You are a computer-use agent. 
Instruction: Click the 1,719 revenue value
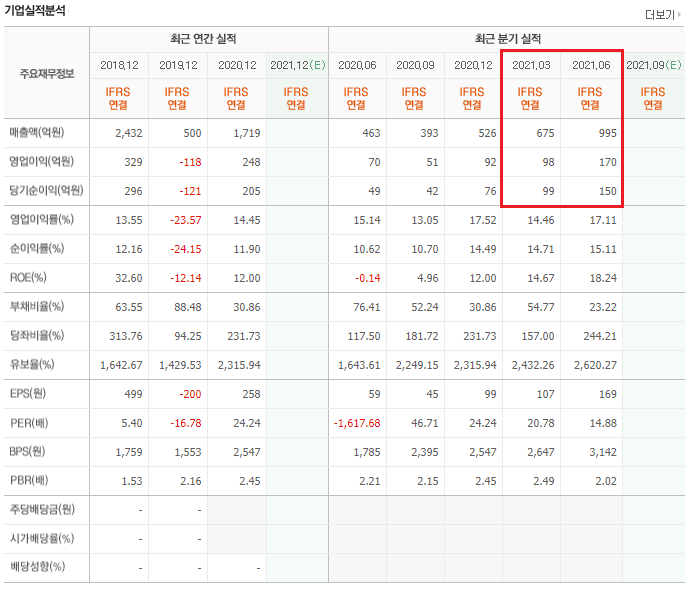click(x=247, y=133)
